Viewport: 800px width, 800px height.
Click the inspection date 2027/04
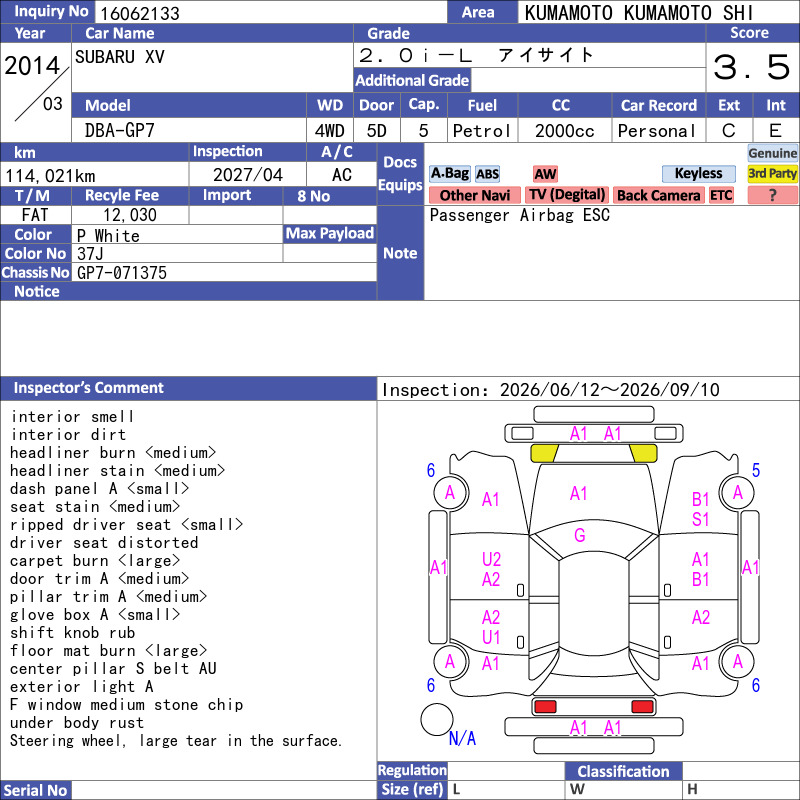click(x=247, y=175)
